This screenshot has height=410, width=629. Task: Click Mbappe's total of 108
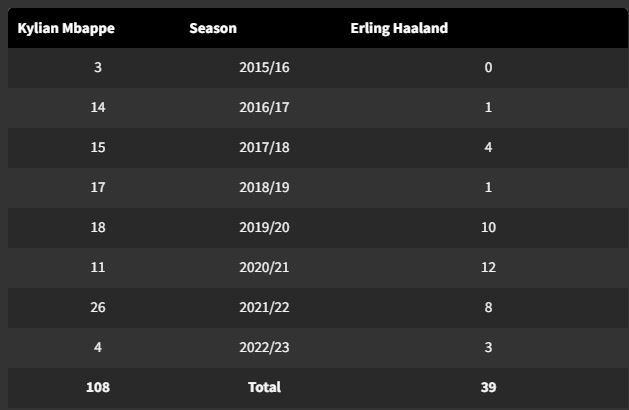coord(98,387)
